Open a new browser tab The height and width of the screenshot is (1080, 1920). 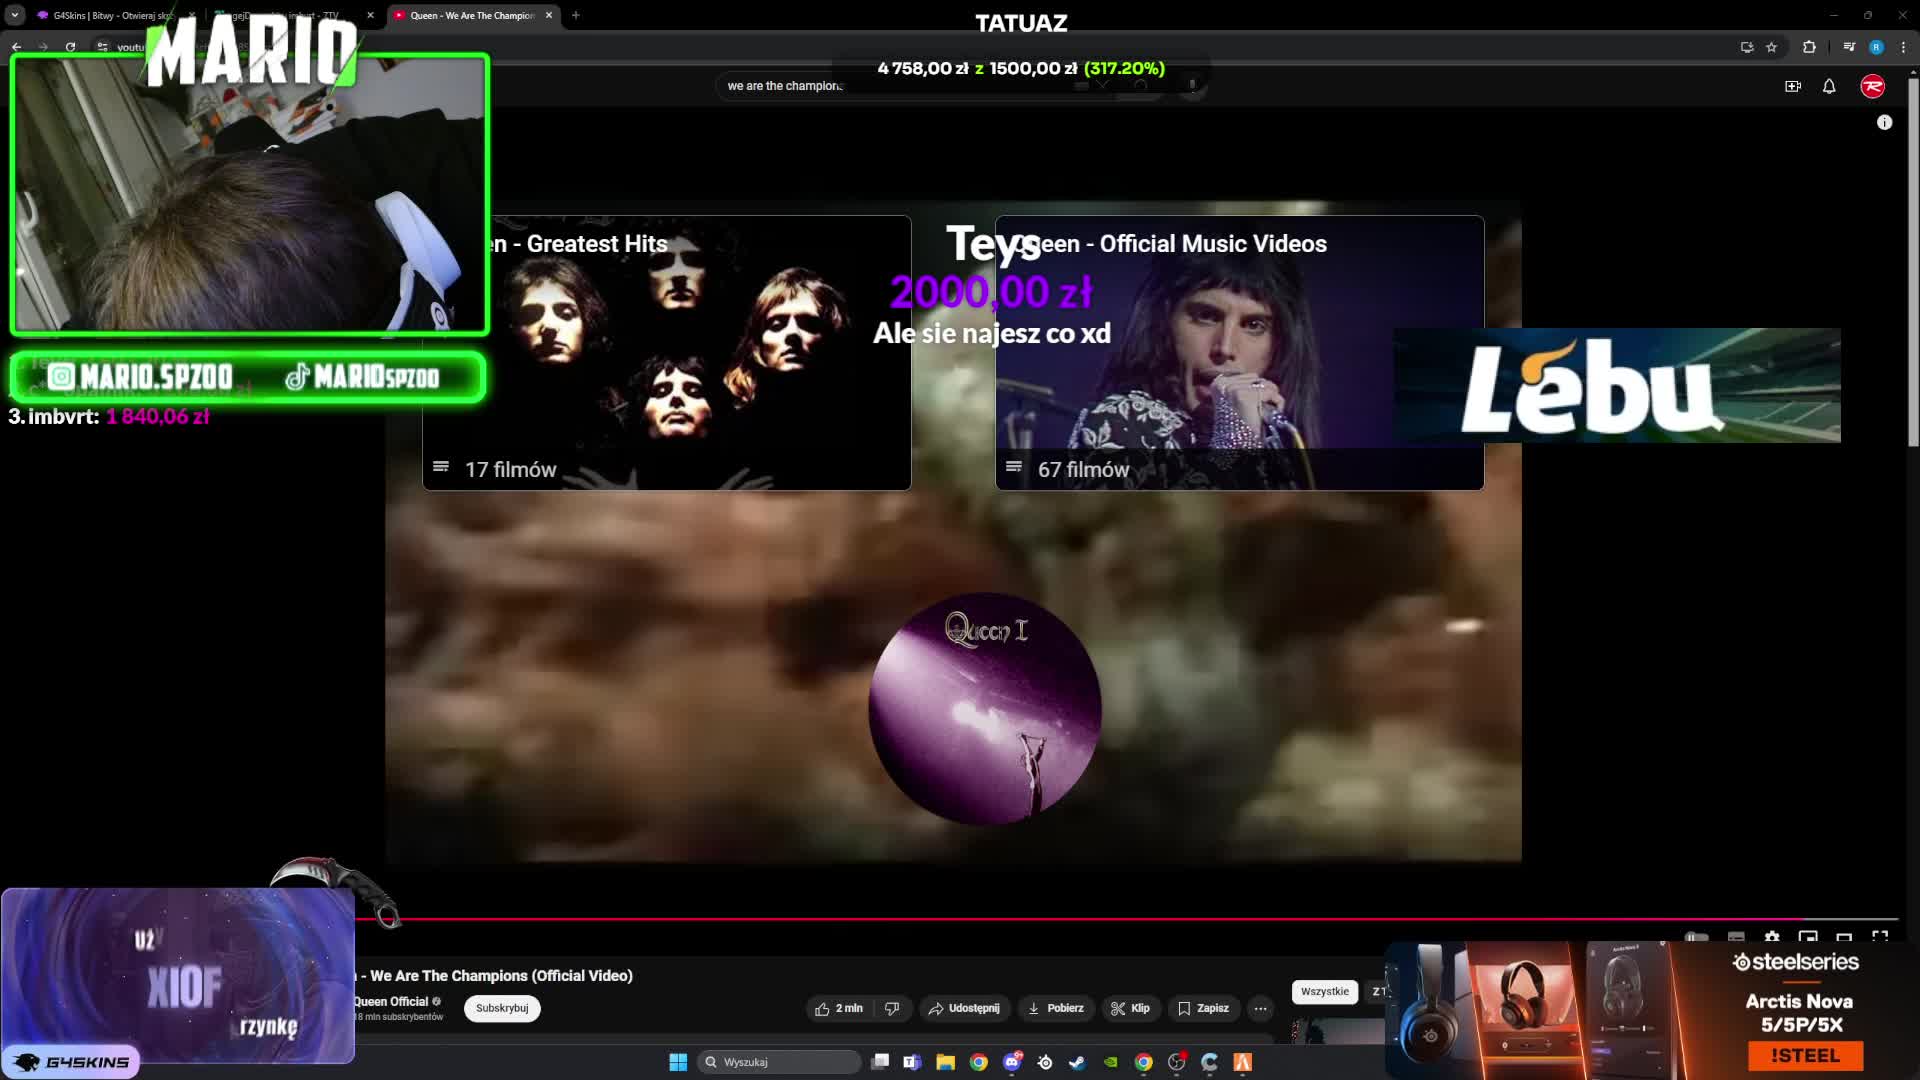coord(576,15)
